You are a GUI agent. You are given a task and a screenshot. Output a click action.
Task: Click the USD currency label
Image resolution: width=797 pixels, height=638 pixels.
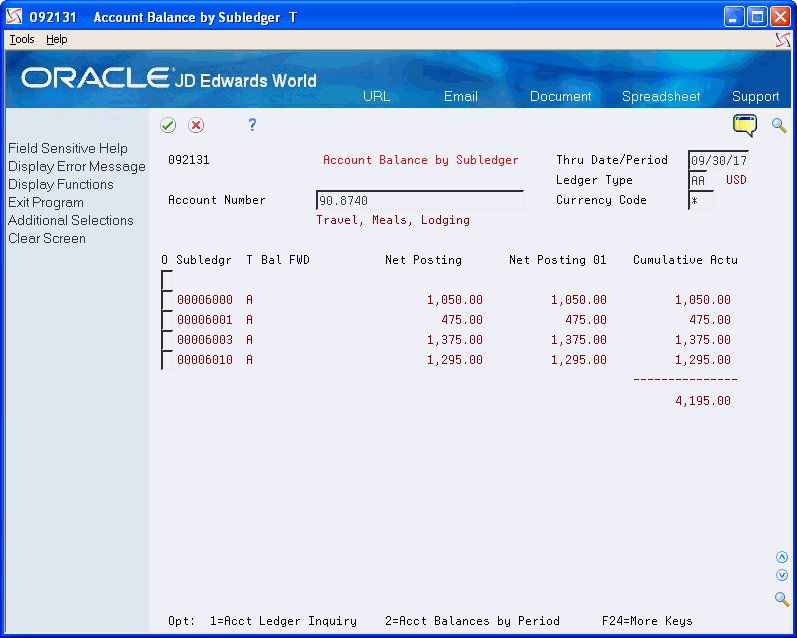pyautogui.click(x=736, y=180)
